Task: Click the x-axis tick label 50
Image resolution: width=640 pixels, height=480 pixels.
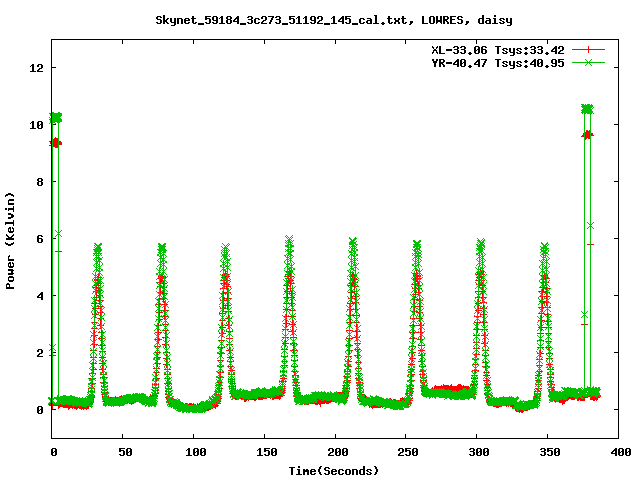Action: click(125, 452)
